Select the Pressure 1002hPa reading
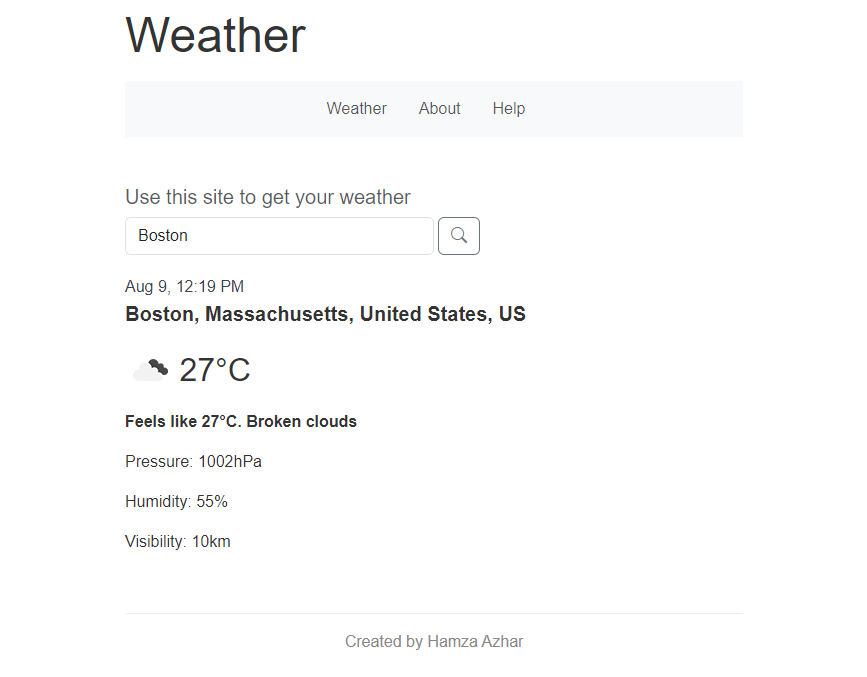 pyautogui.click(x=193, y=461)
